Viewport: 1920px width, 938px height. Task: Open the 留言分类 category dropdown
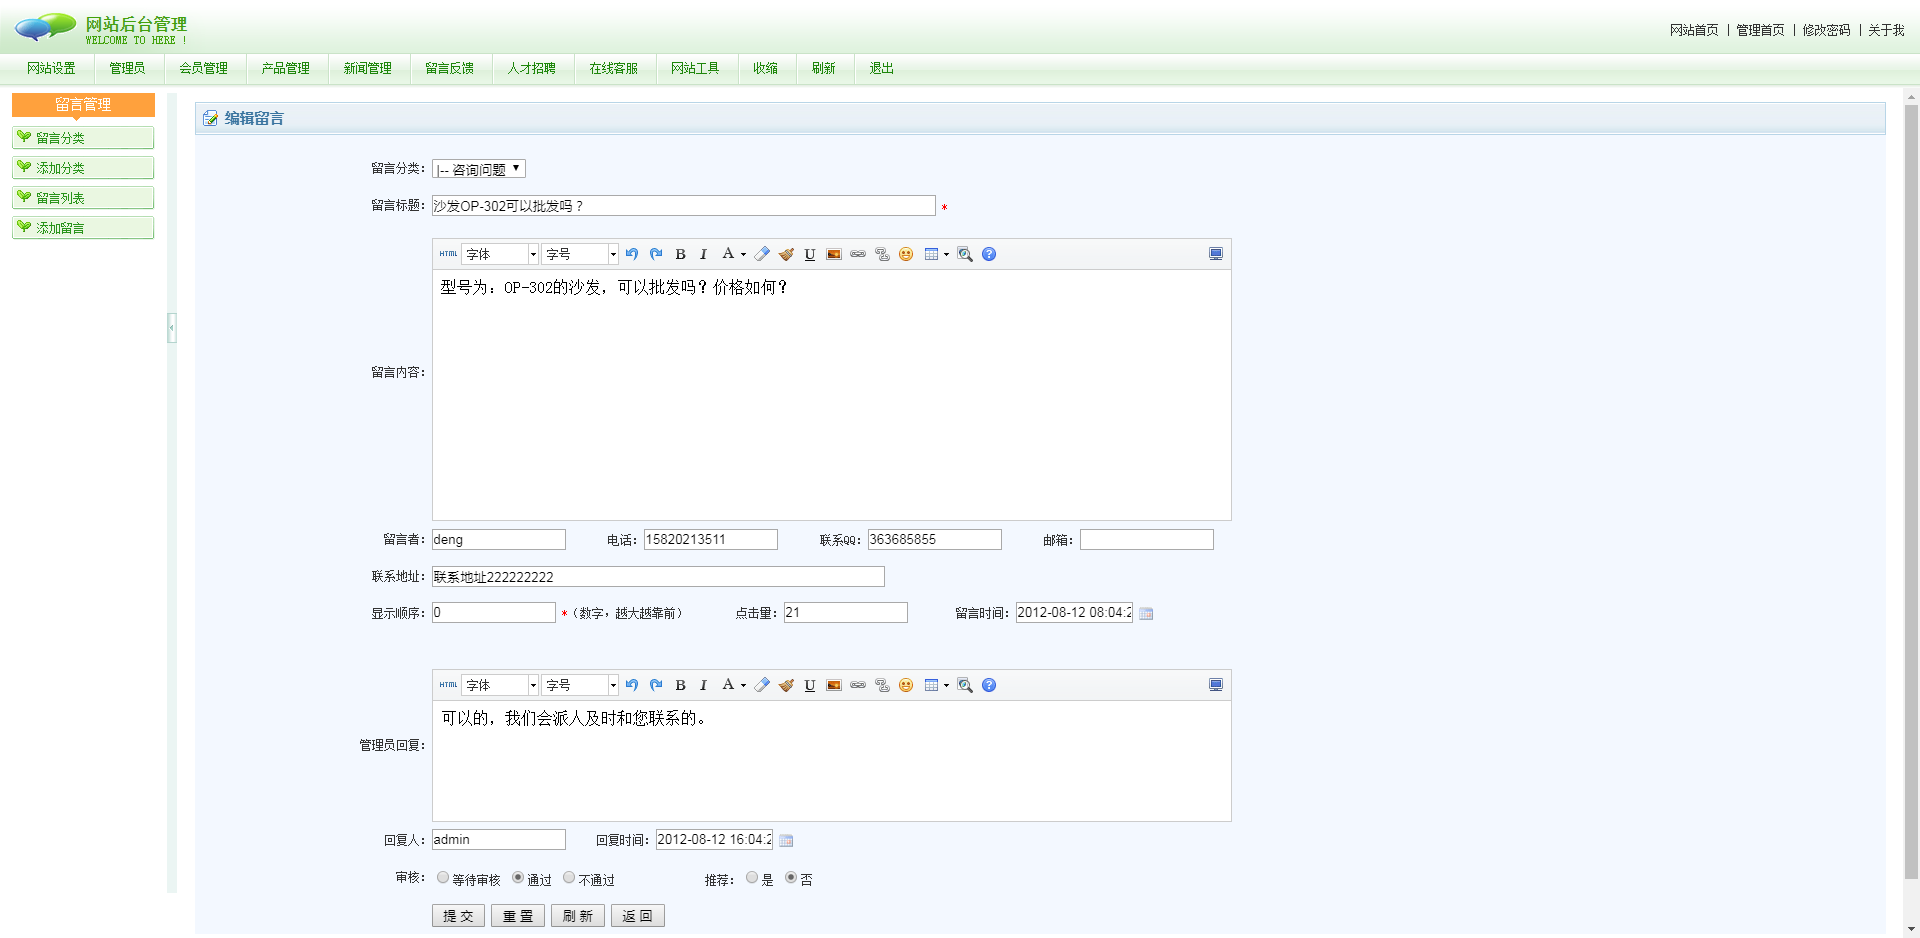coord(479,169)
